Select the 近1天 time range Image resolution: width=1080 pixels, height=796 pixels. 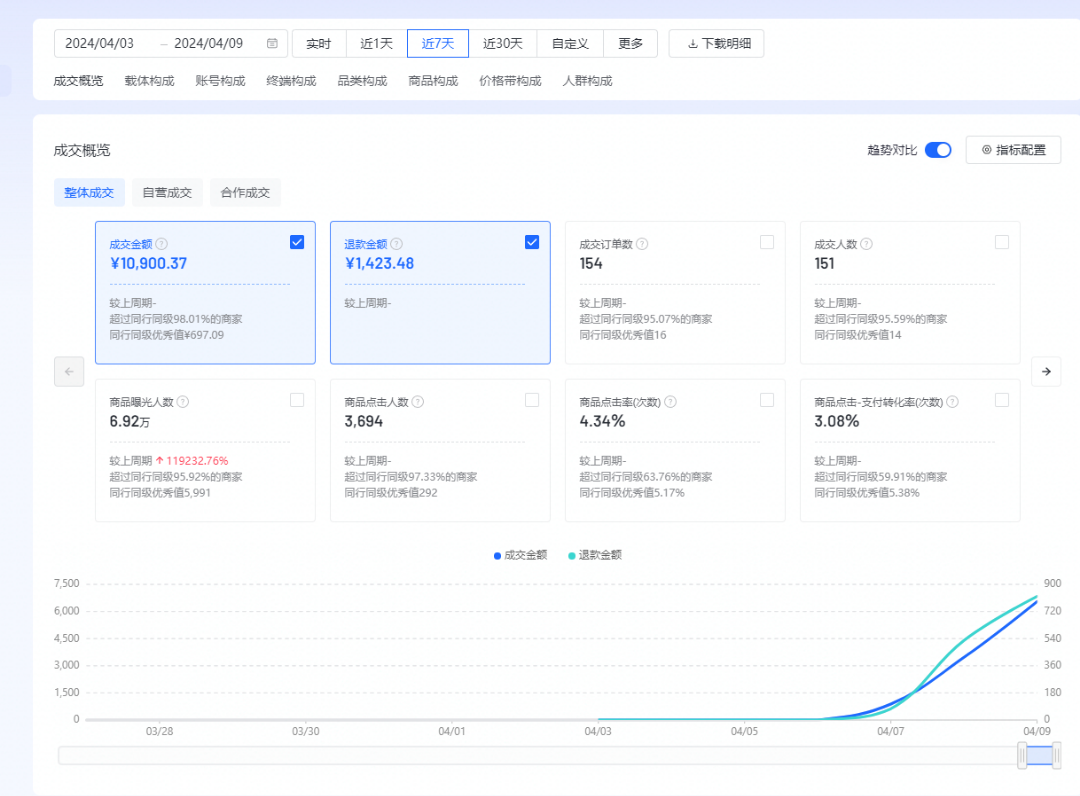pos(377,43)
